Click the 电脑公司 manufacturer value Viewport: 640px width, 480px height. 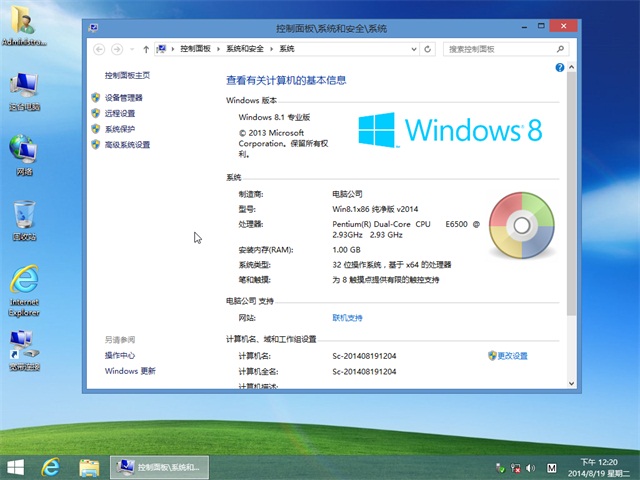347,194
